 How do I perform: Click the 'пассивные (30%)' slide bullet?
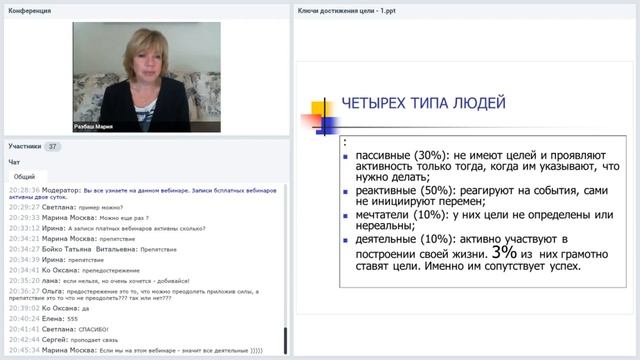pos(487,166)
